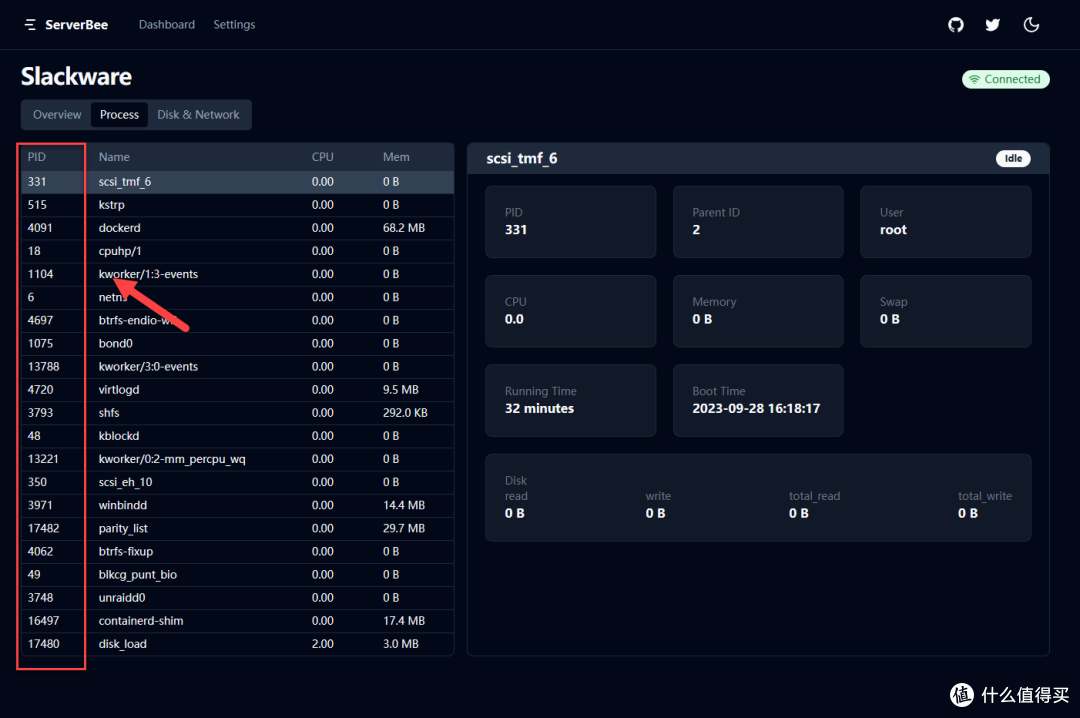
Task: Toggle dark mode with moon icon
Action: click(x=1031, y=25)
